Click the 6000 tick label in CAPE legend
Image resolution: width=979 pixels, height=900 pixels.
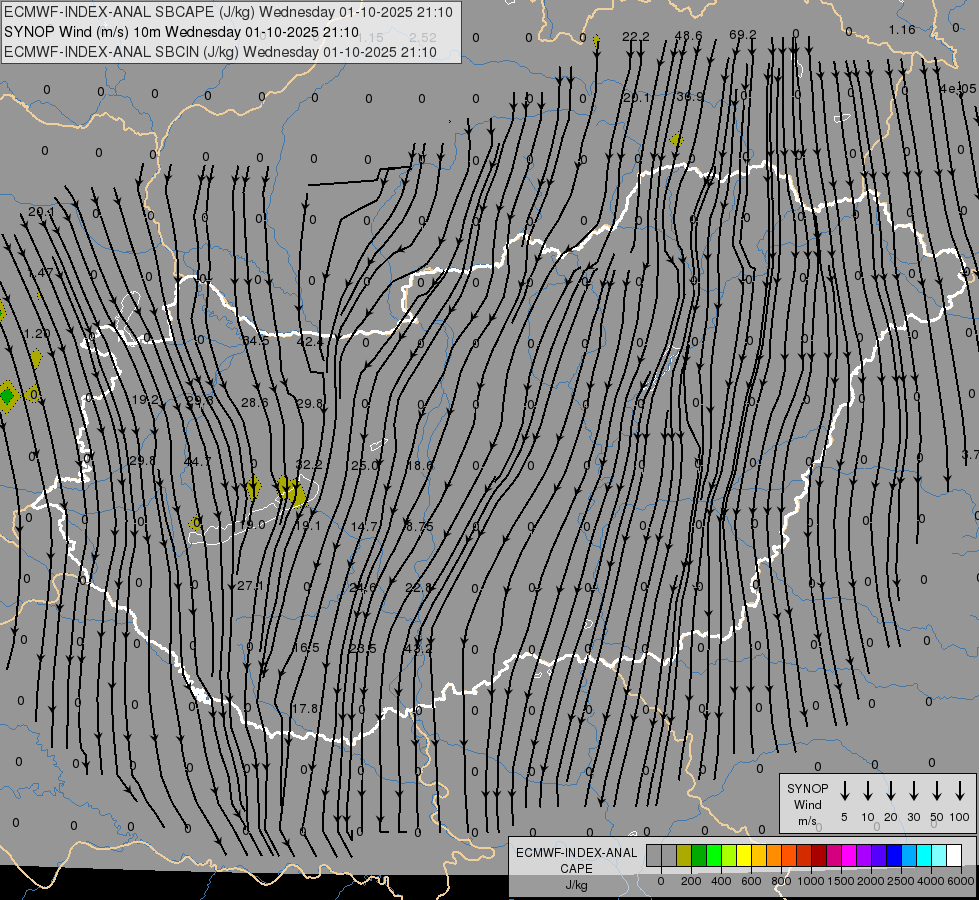pos(961,881)
